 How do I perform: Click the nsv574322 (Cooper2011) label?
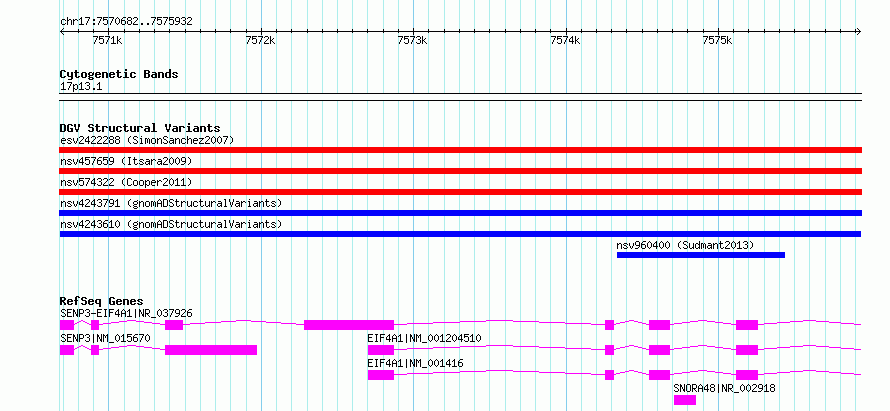point(126,182)
